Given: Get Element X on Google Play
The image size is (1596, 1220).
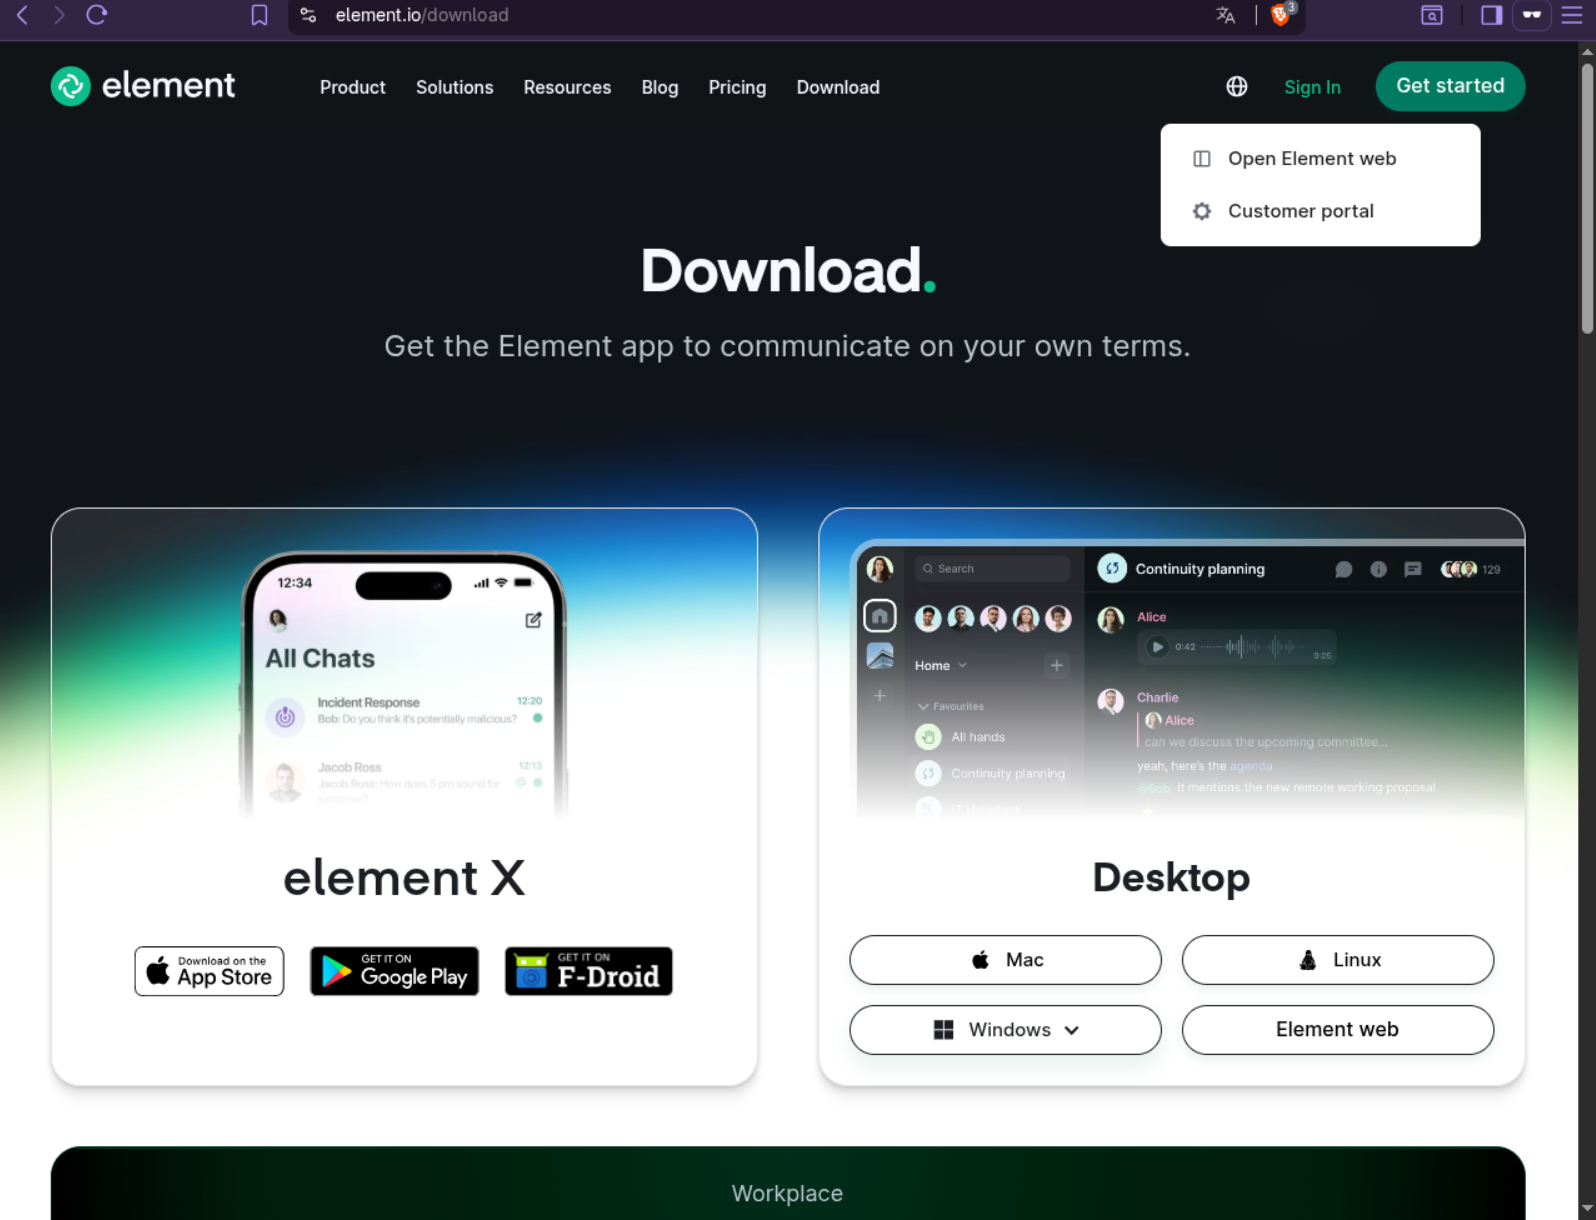Looking at the screenshot, I should coord(394,971).
